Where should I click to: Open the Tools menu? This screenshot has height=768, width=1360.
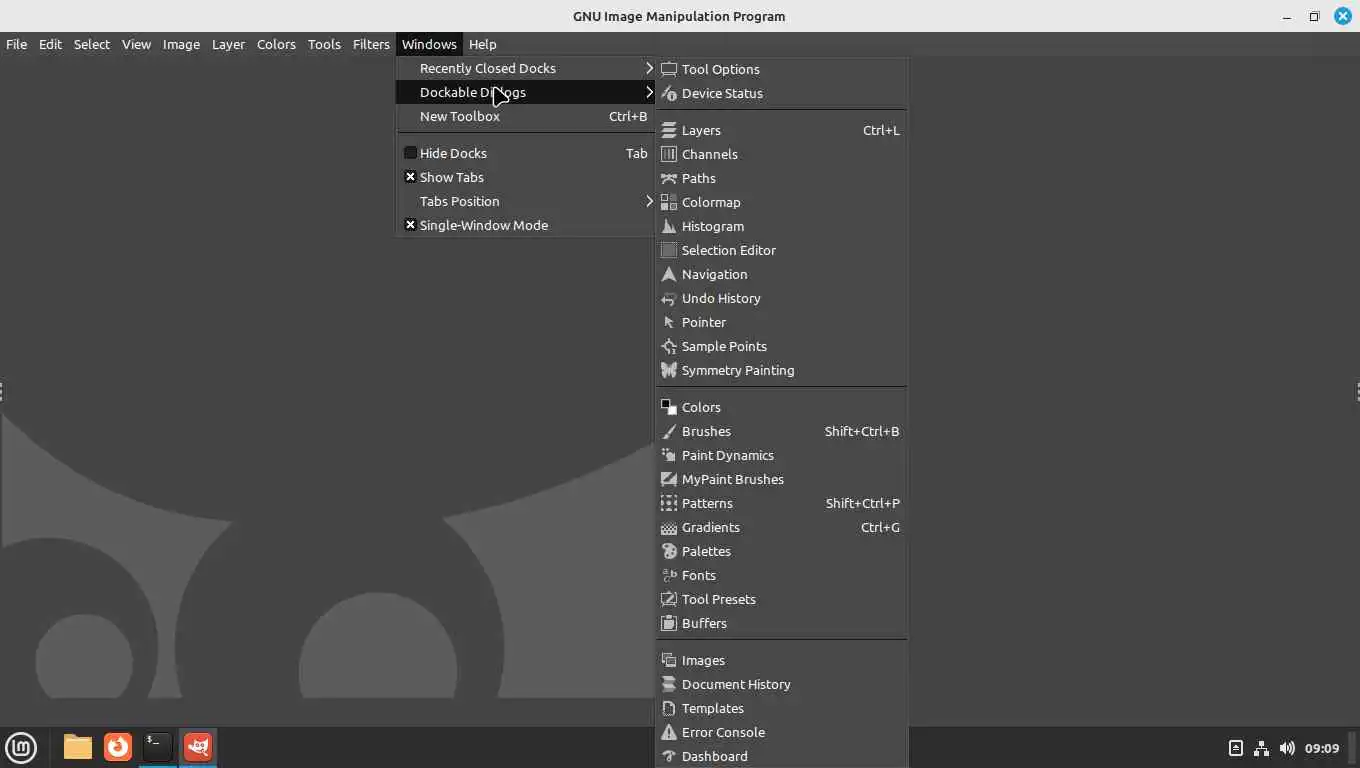pyautogui.click(x=324, y=44)
